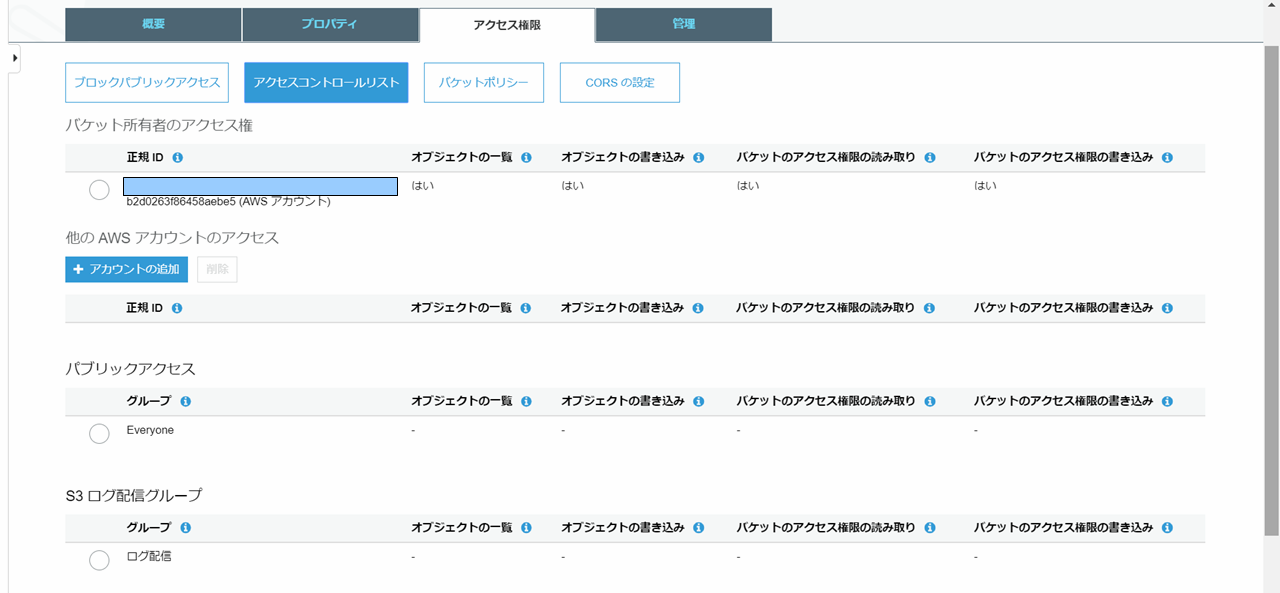Select the ログ配信 group radio button
1280x593 pixels.
pos(99,560)
